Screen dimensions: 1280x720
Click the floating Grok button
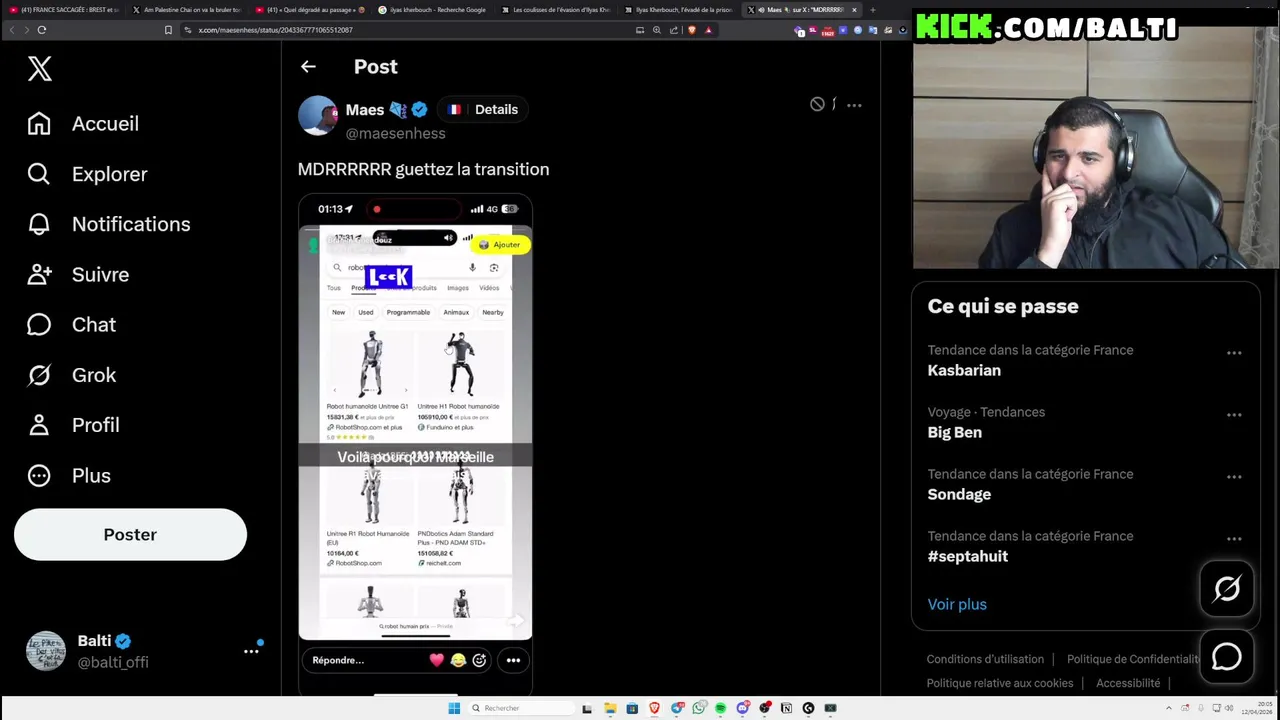click(1227, 589)
